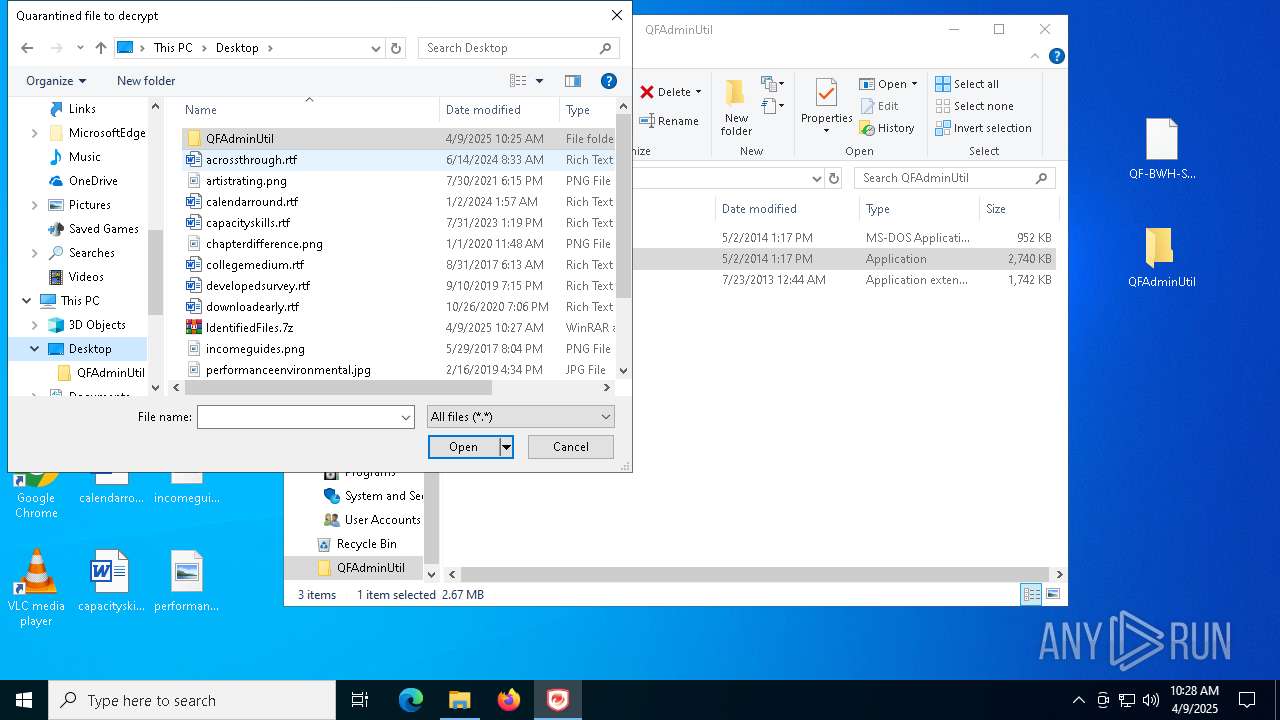Click the Search QFAdminUtil box
The image size is (1280, 720).
(x=955, y=178)
